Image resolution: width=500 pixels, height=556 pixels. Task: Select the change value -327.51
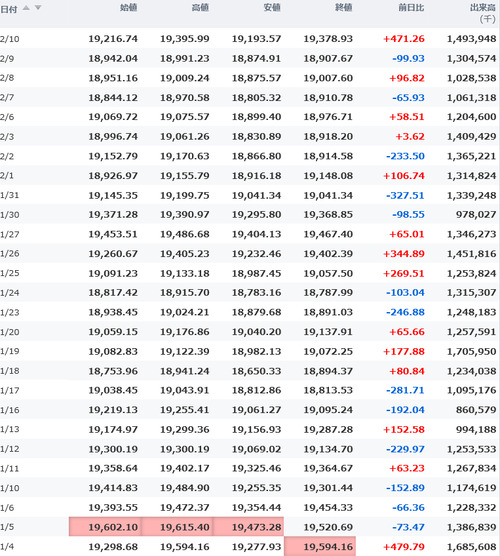click(x=405, y=195)
